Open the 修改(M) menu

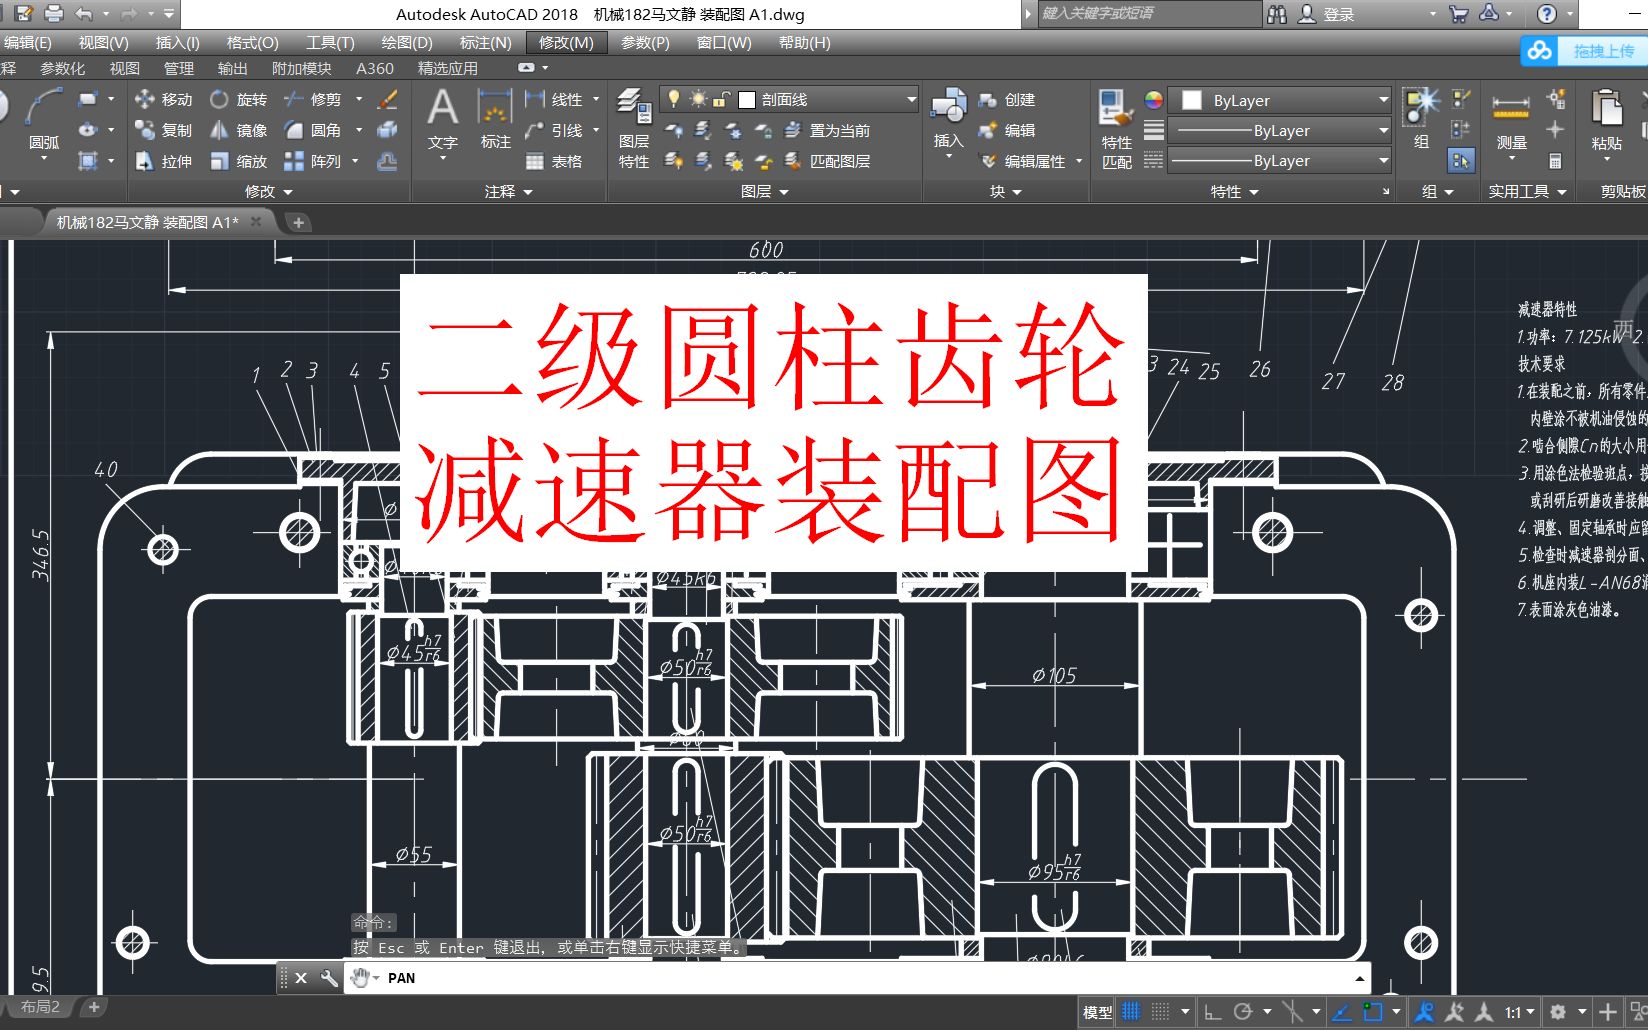(x=565, y=43)
